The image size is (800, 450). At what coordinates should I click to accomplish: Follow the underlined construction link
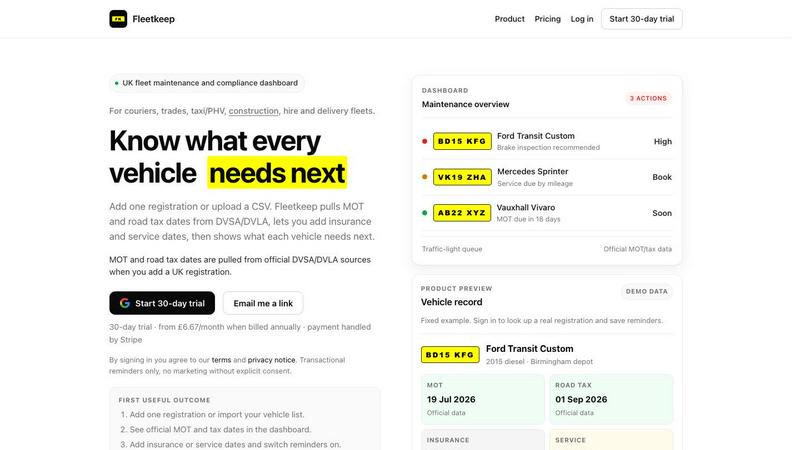click(254, 111)
